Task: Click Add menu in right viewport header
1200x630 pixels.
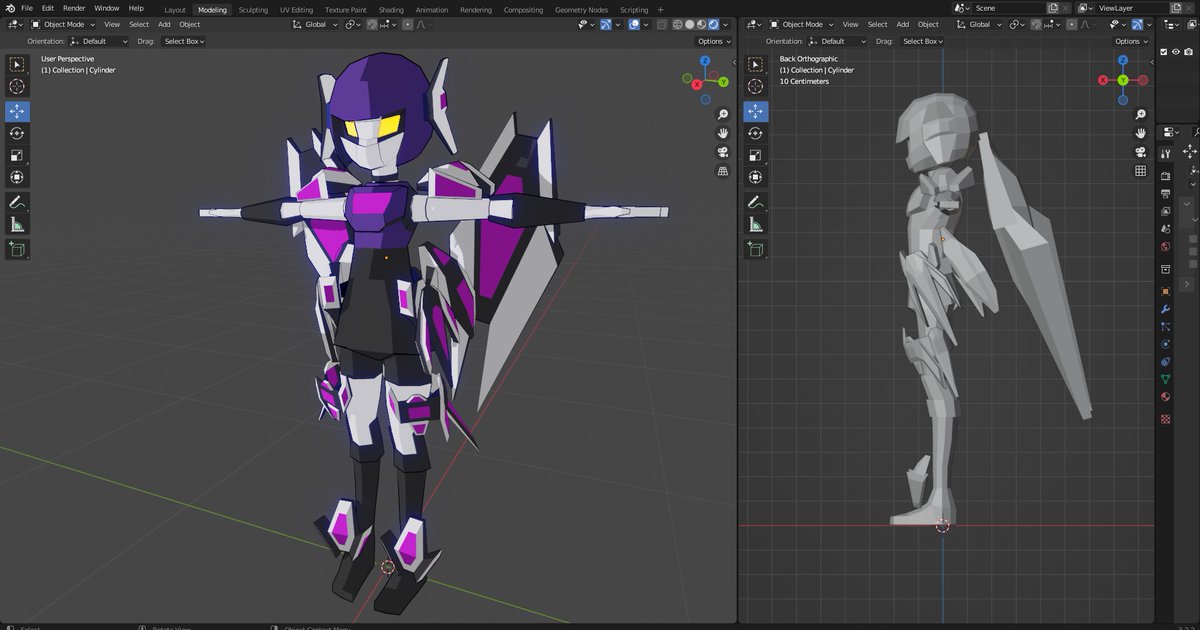Action: [903, 24]
